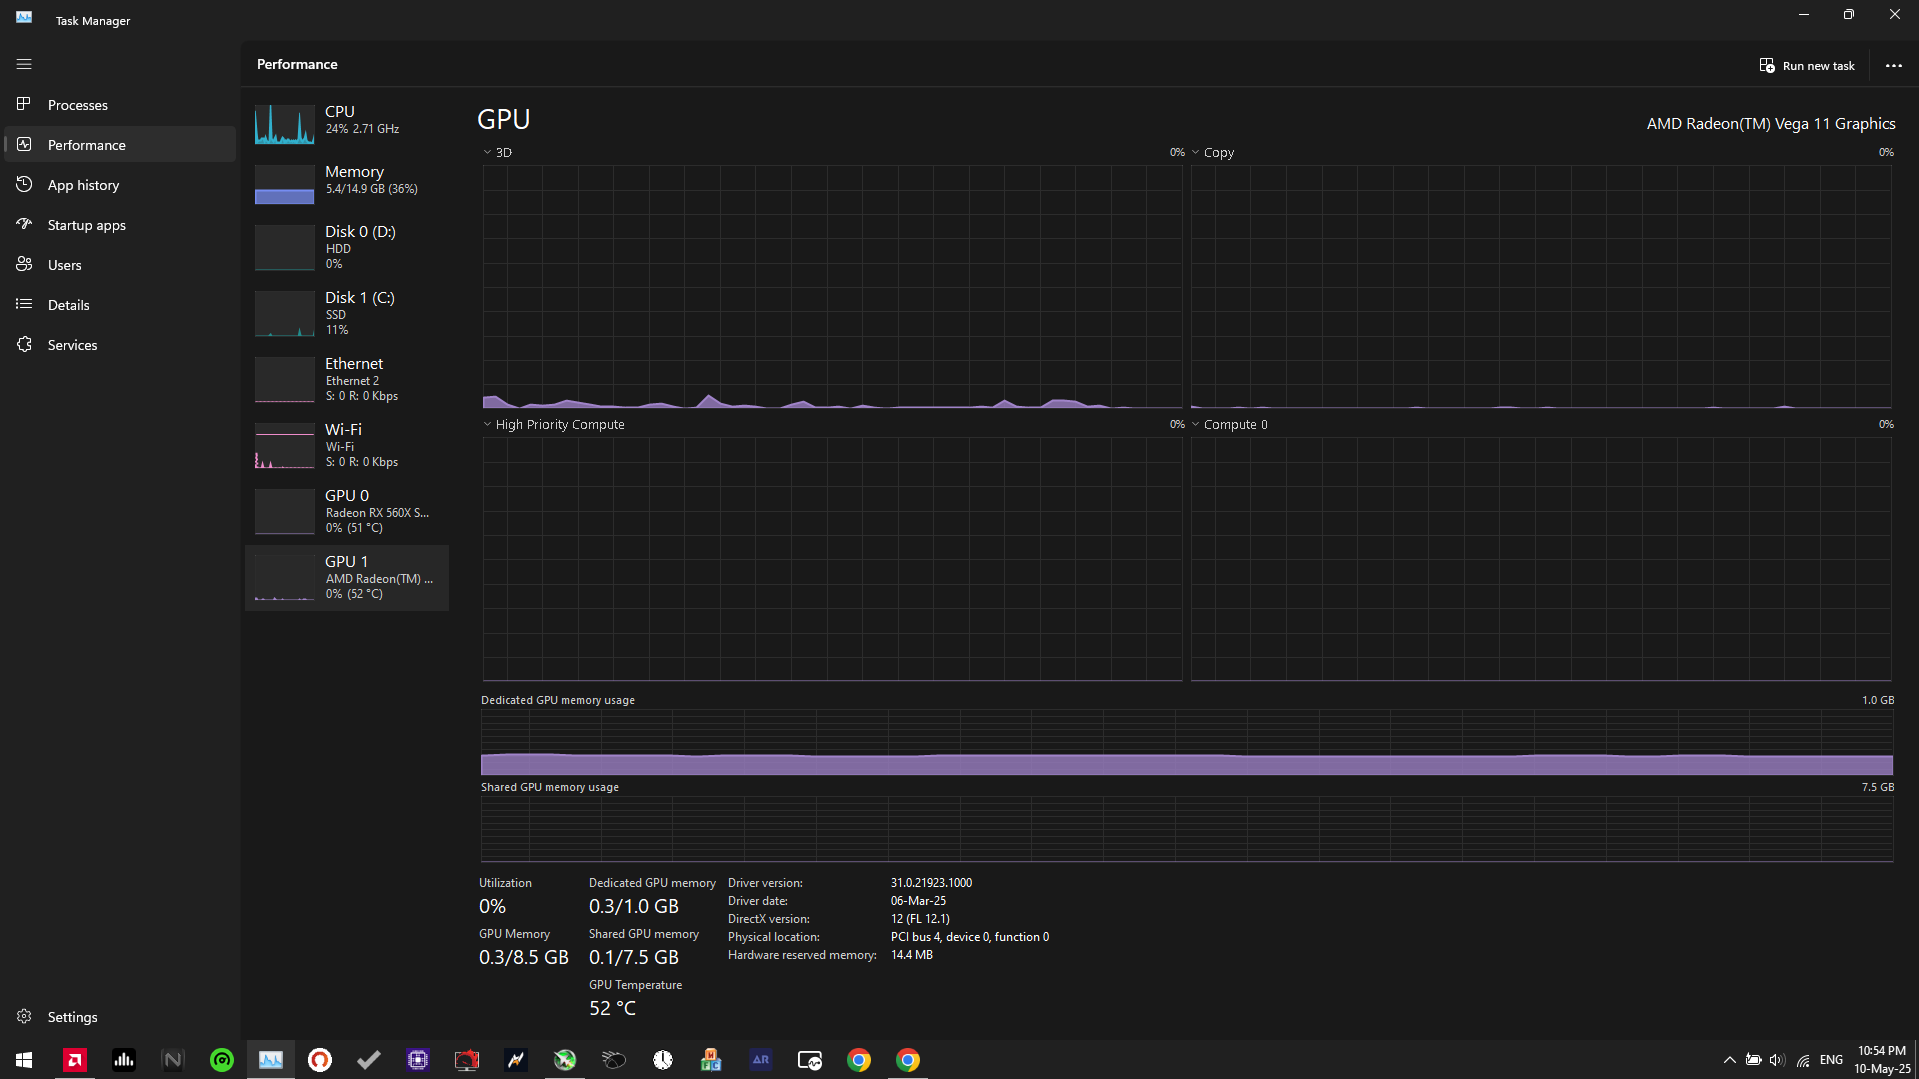The width and height of the screenshot is (1919, 1079).
Task: Open the green orb taskbar app
Action: [565, 1060]
